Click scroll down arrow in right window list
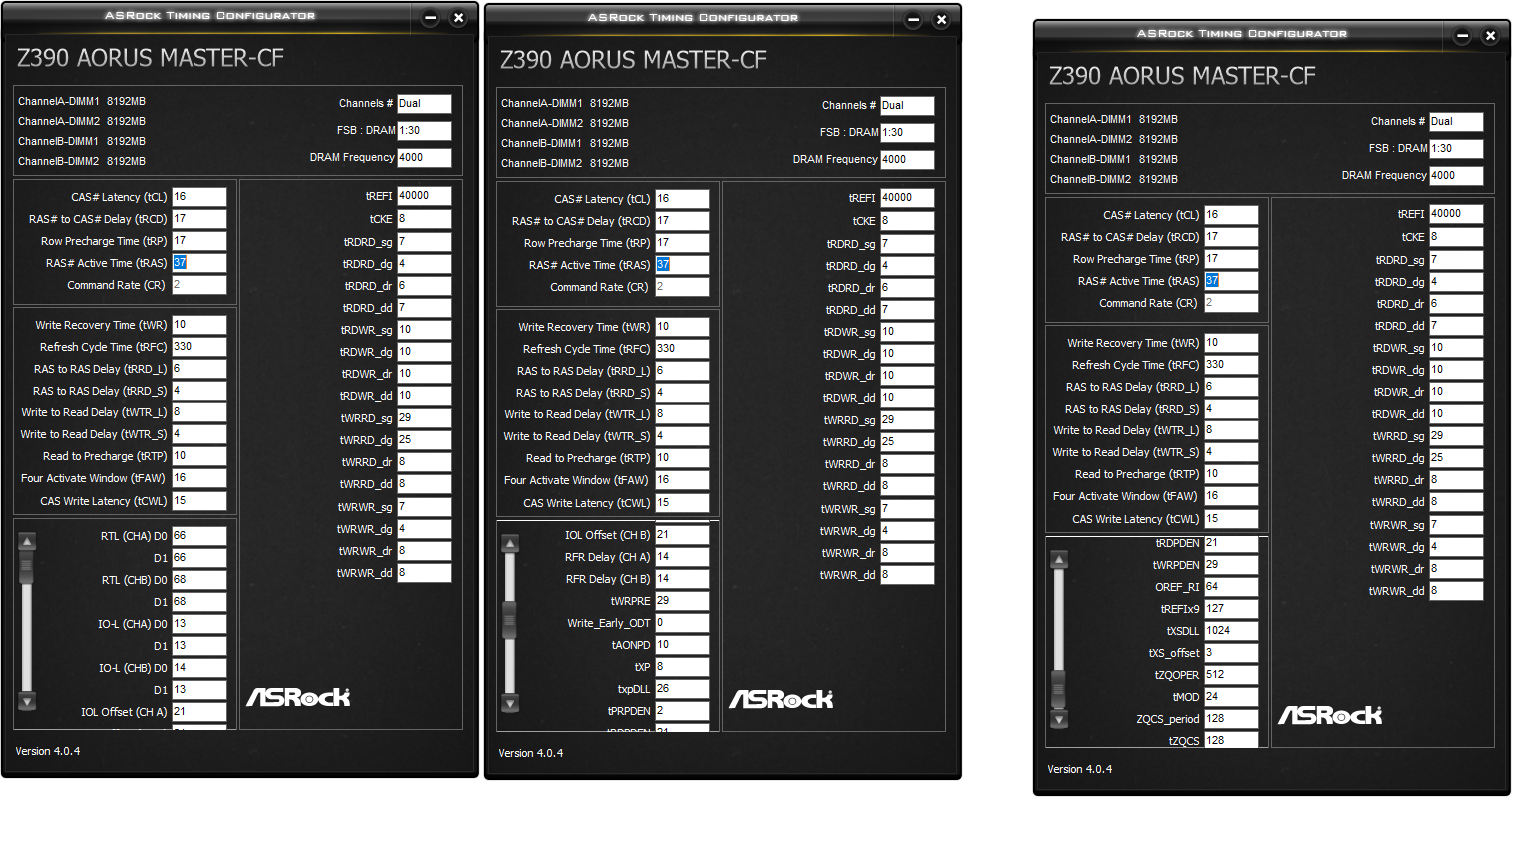Screen dimensions: 1536x864 [1059, 719]
